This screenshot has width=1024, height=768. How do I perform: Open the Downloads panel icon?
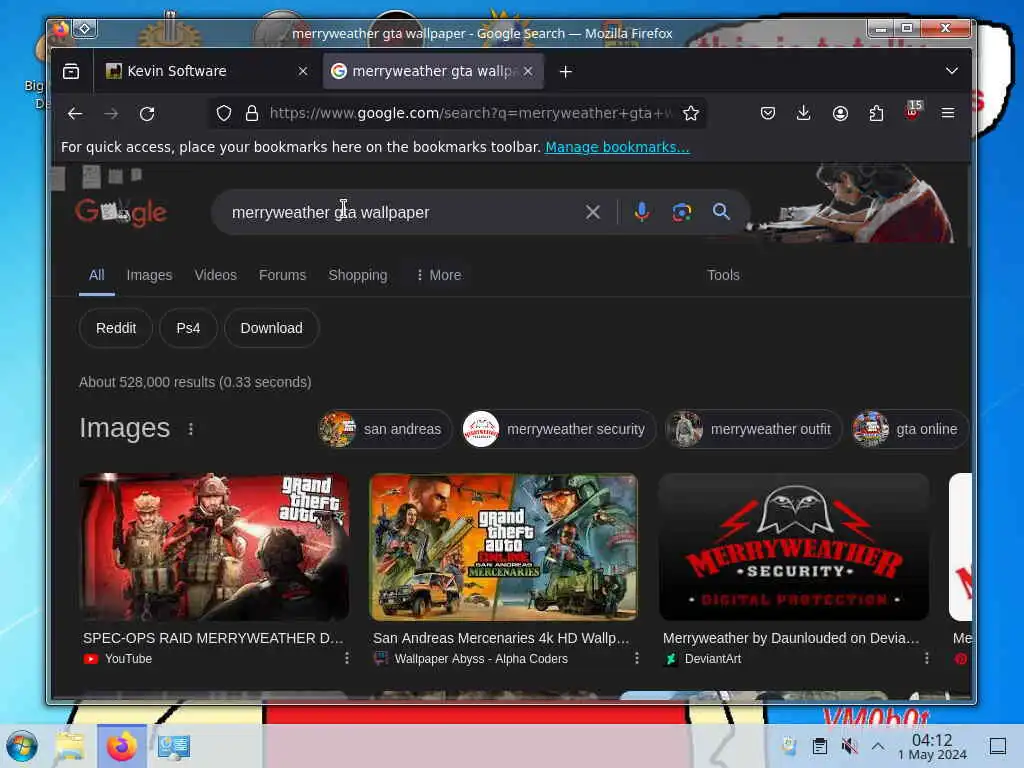[804, 114]
